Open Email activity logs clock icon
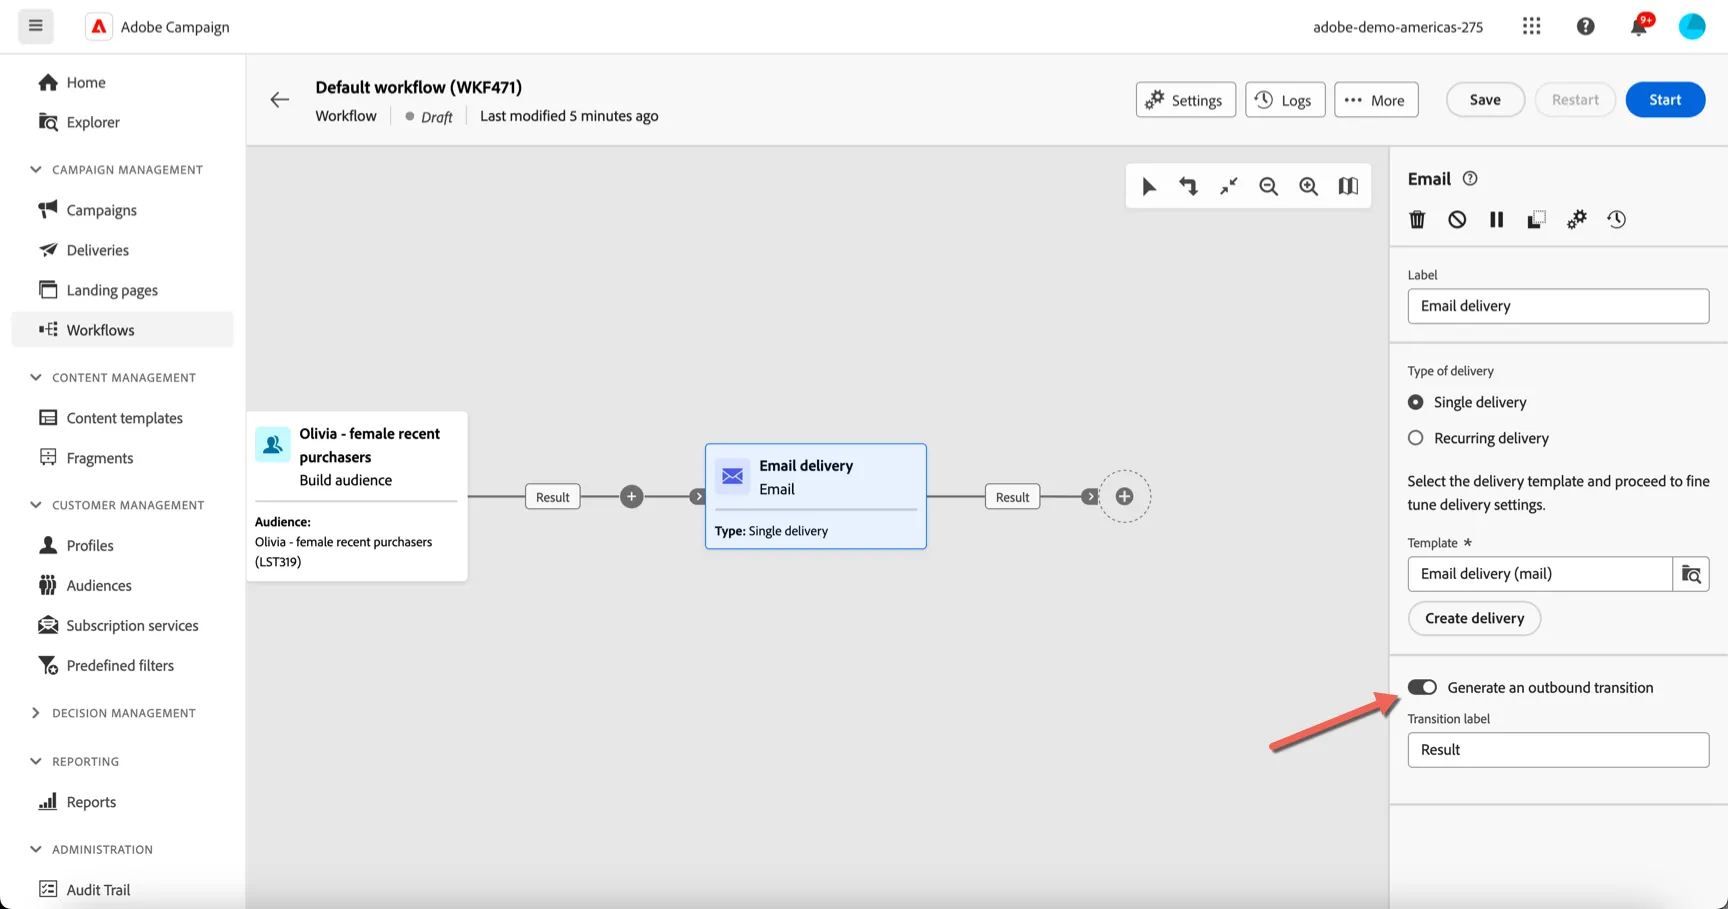 click(1616, 219)
